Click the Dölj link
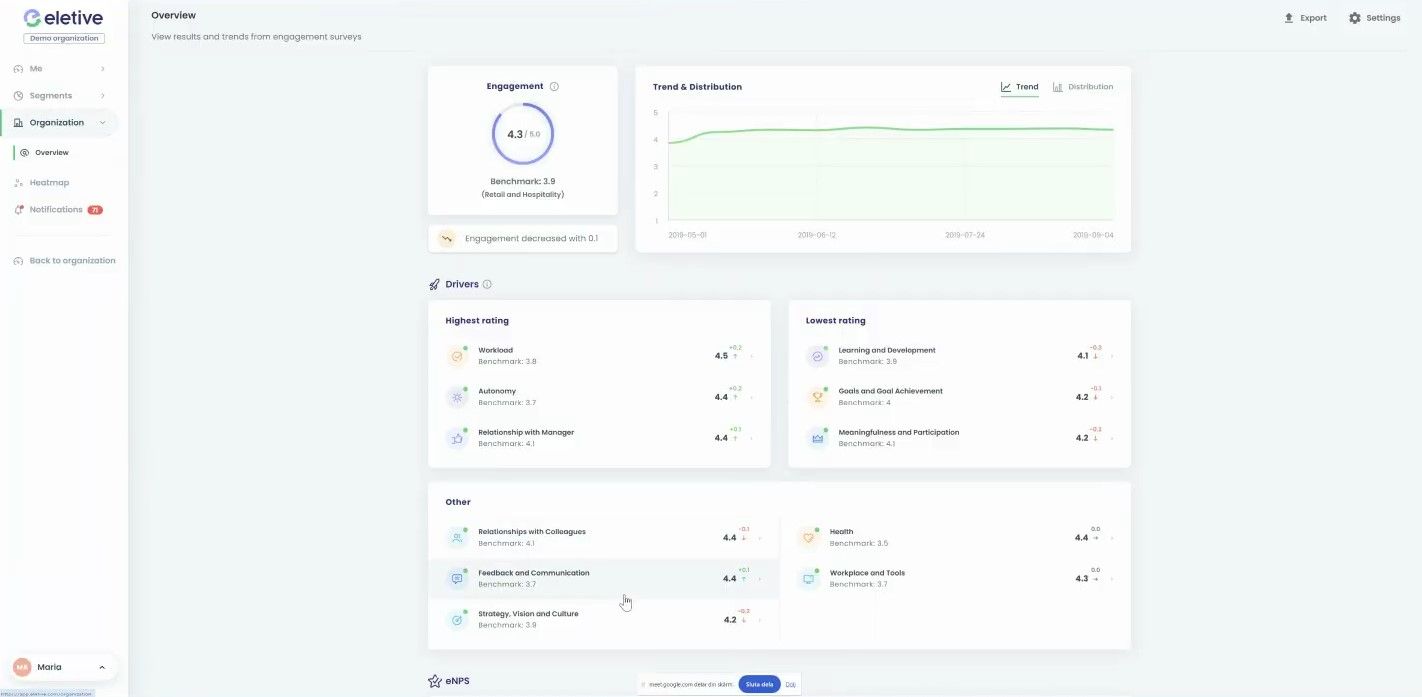This screenshot has height=697, width=1422. pos(790,684)
